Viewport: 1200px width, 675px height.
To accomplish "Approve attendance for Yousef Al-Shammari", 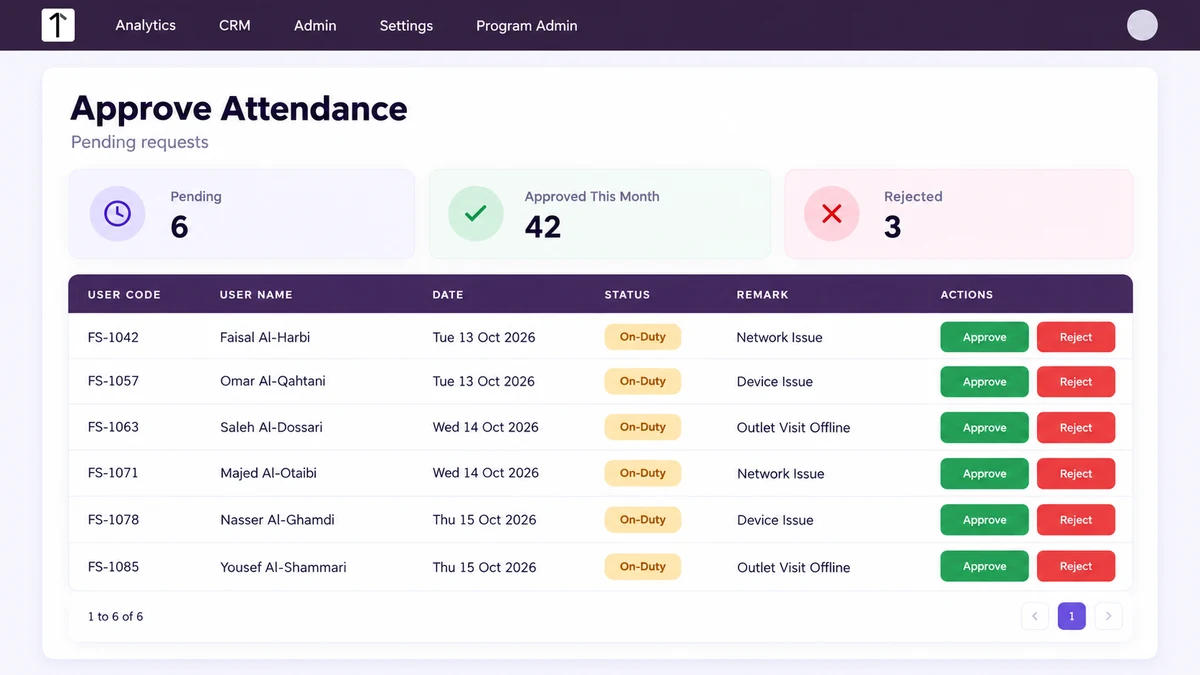I will click(x=984, y=566).
